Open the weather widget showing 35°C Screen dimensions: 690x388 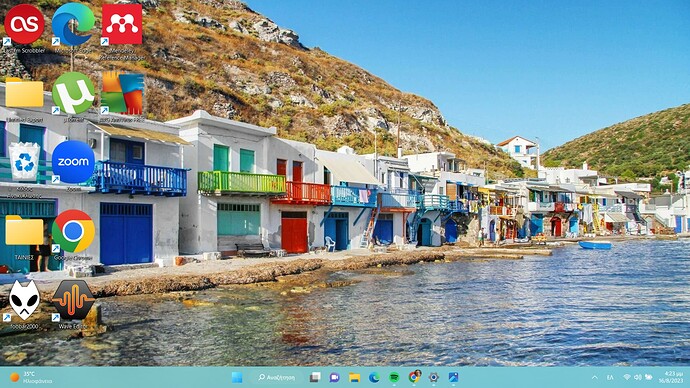coord(31,377)
